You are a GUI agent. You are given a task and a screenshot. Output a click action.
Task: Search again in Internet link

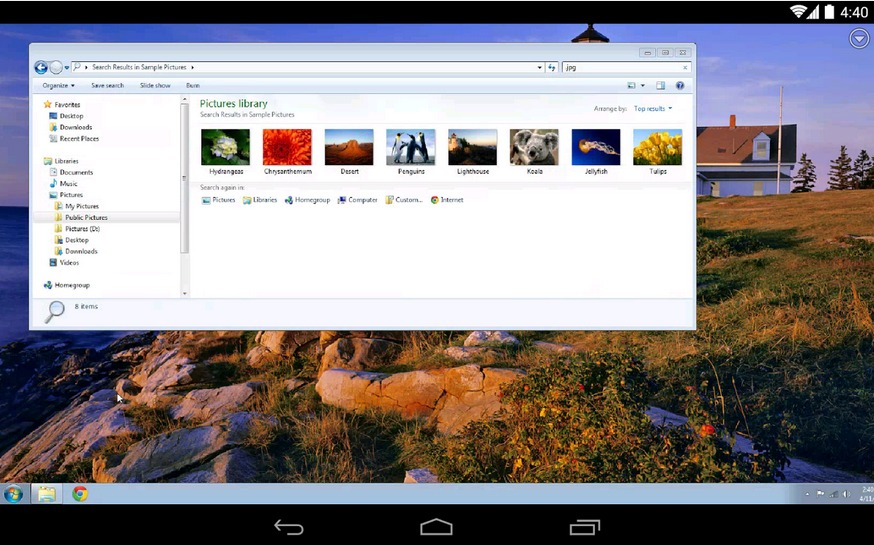click(447, 200)
